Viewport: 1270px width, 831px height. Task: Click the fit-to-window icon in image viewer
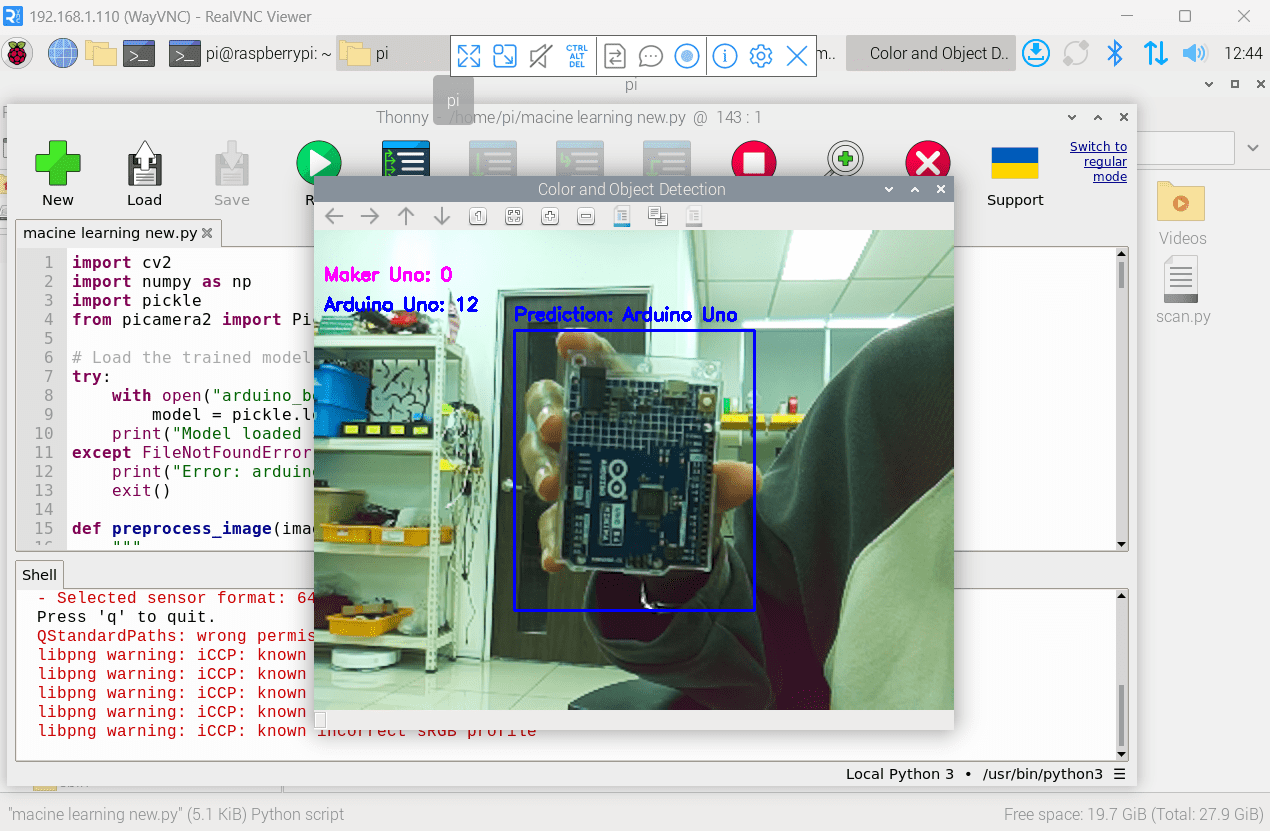[514, 216]
